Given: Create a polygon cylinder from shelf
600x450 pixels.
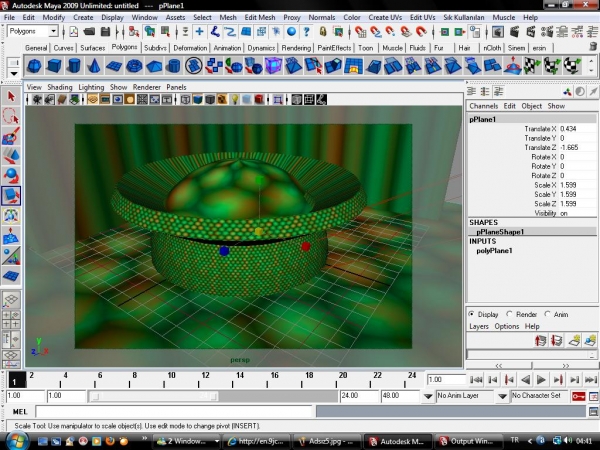Looking at the screenshot, I should click(74, 66).
